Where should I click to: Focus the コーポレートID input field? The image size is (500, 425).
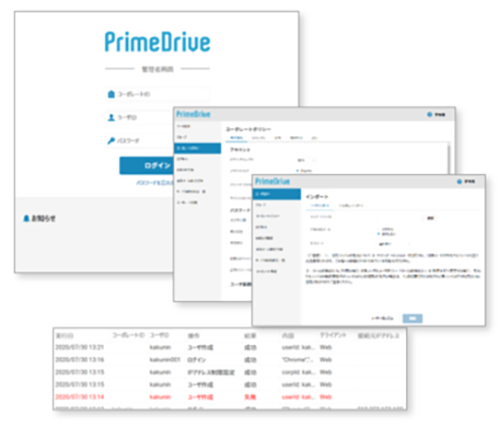click(157, 94)
